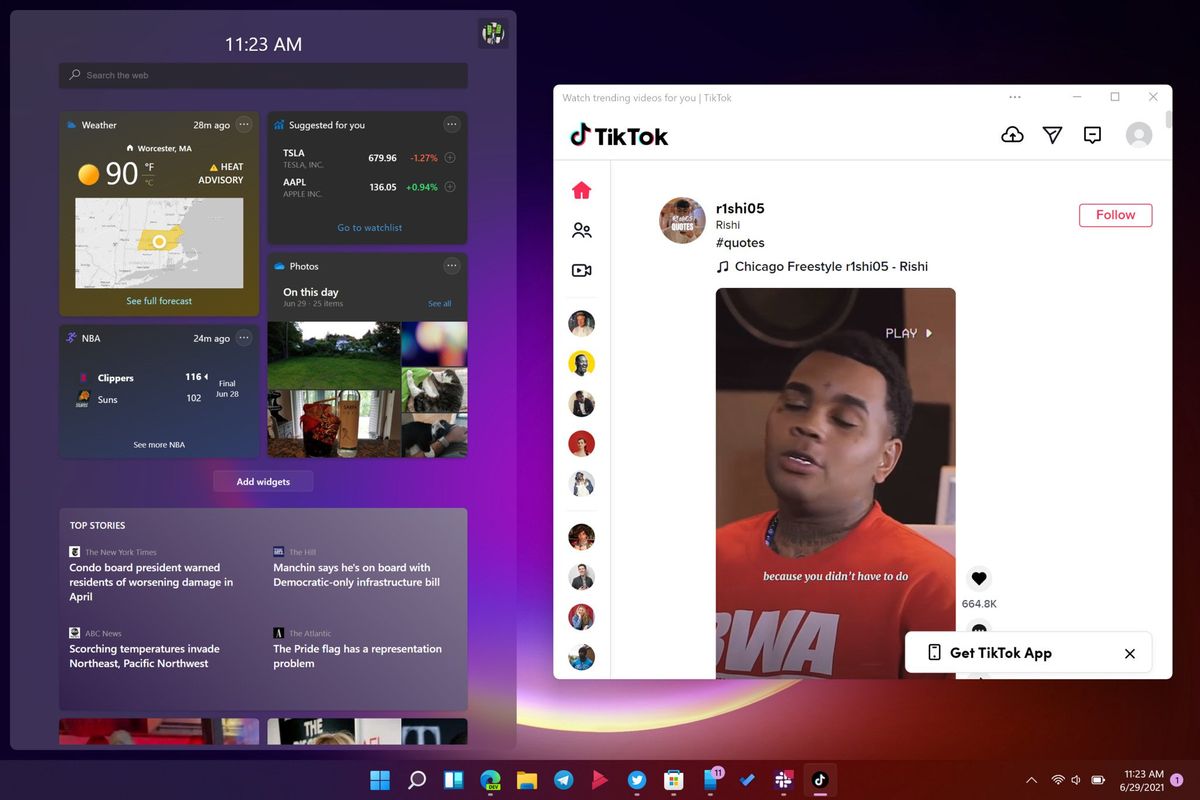This screenshot has width=1200, height=800.
Task: Follow the user r1shi05
Action: (1114, 214)
